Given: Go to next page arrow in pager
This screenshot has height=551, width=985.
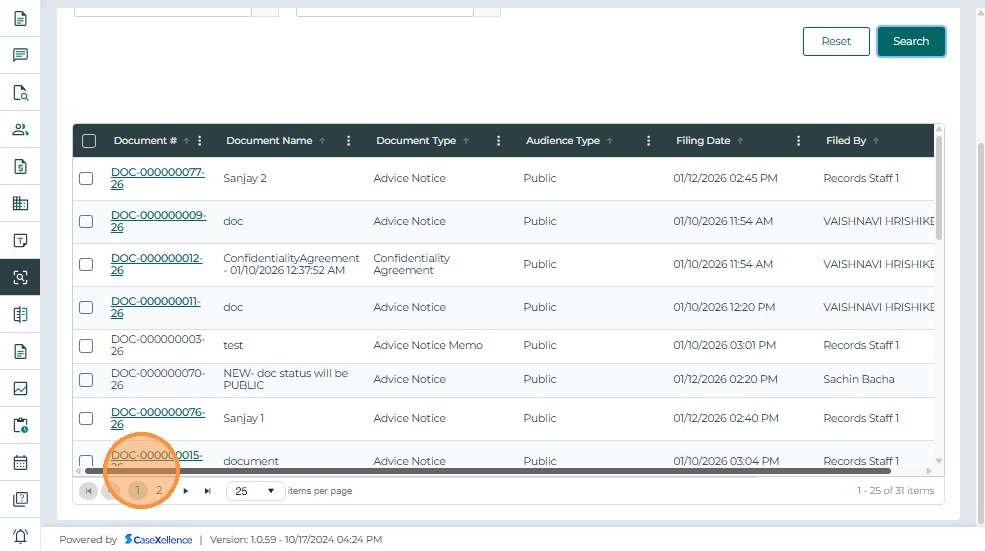Looking at the screenshot, I should [185, 491].
